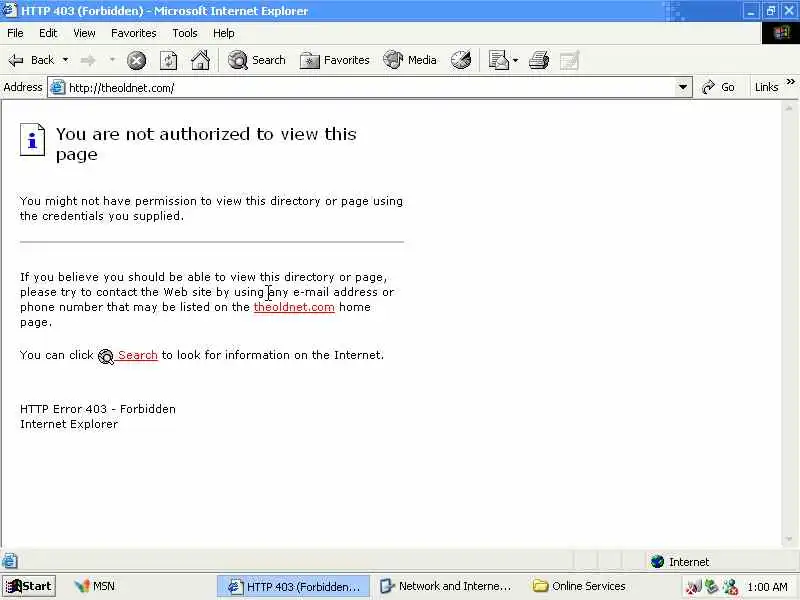Viewport: 800px width, 600px height.
Task: Open the Edit menu
Action: pos(48,33)
